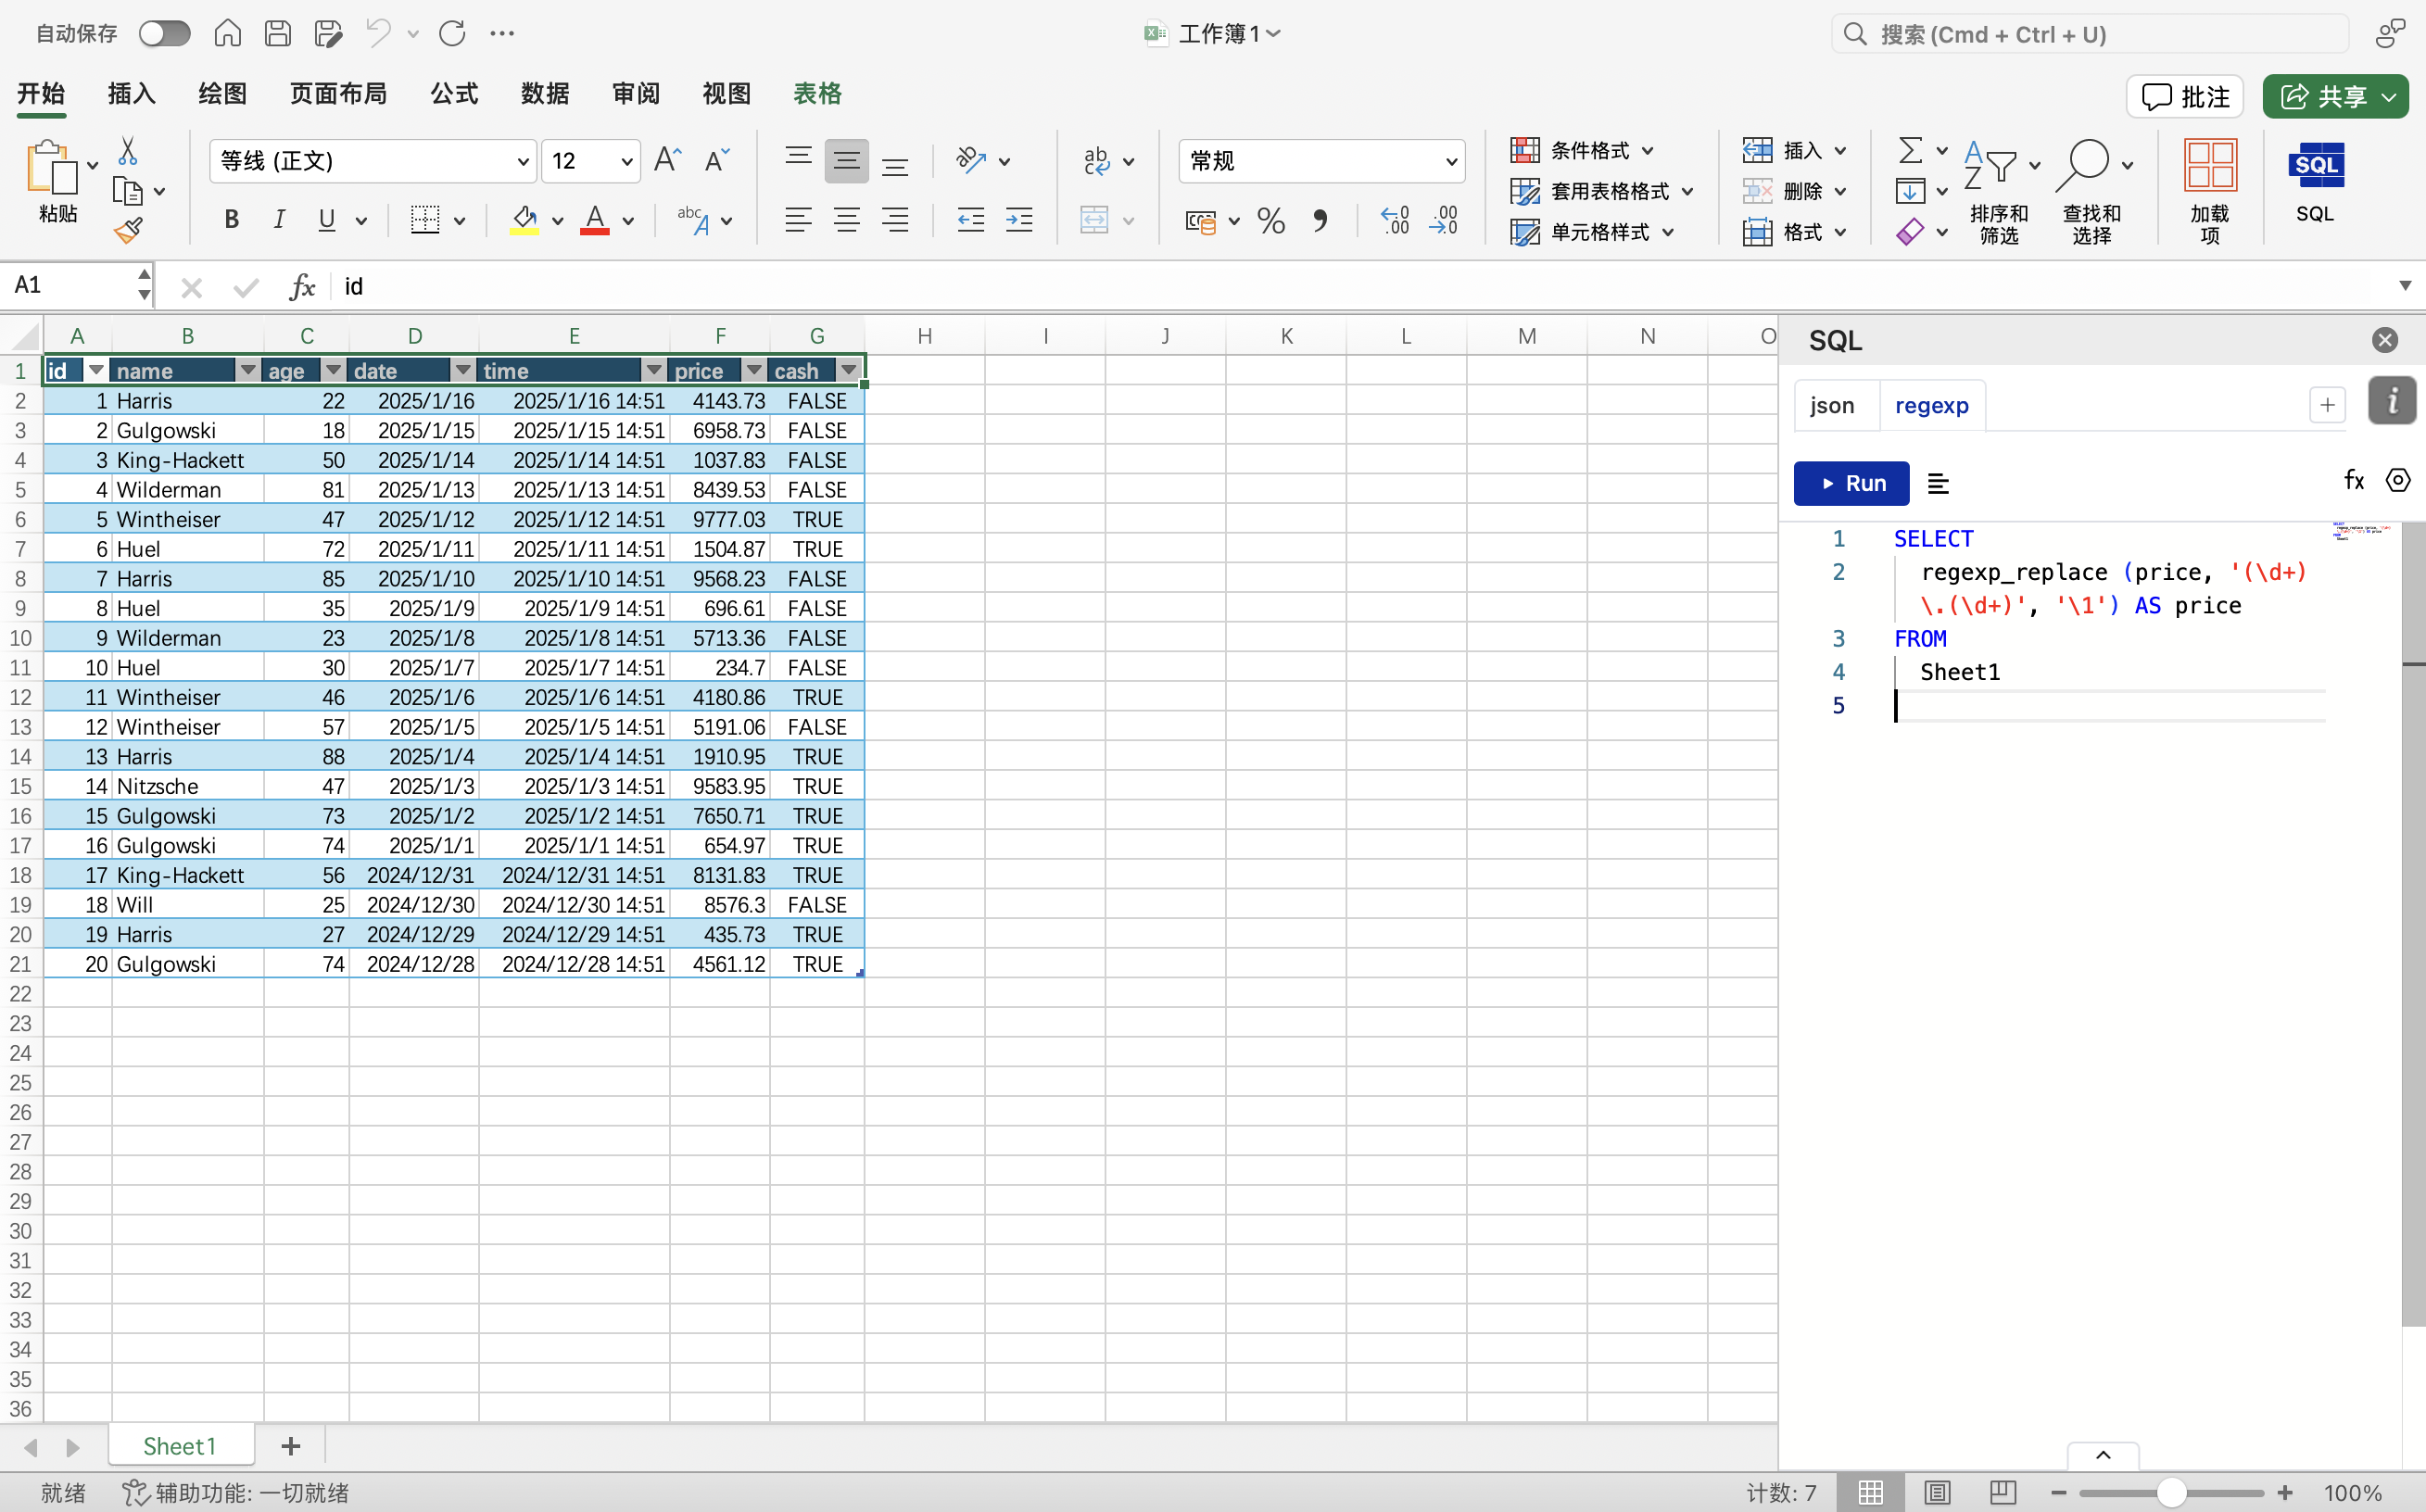This screenshot has height=1512, width=2426.
Task: Expand the font name dropdown
Action: pos(522,162)
